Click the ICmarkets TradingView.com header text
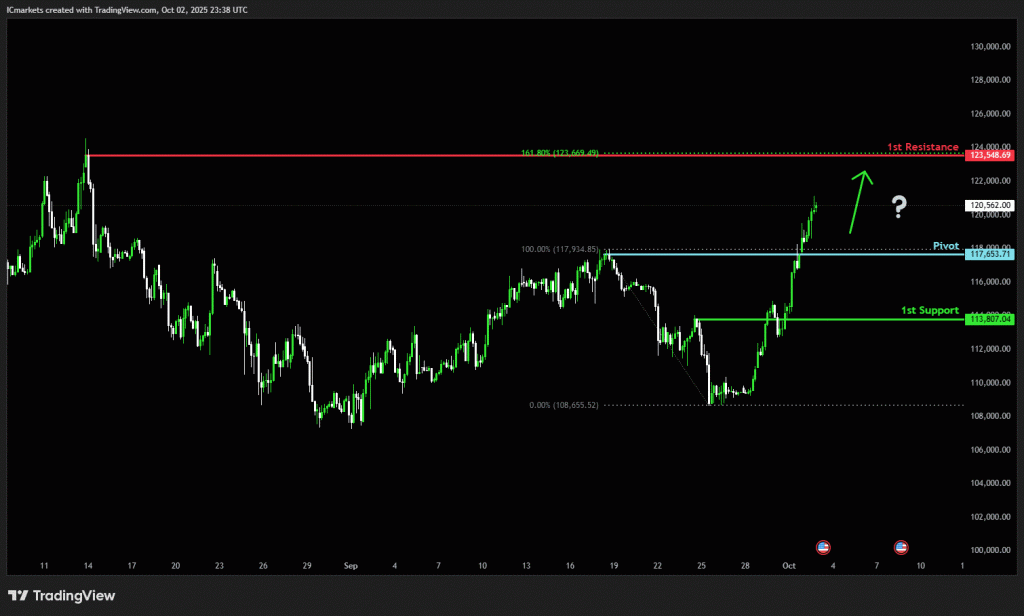The height and width of the screenshot is (616, 1024). point(127,9)
